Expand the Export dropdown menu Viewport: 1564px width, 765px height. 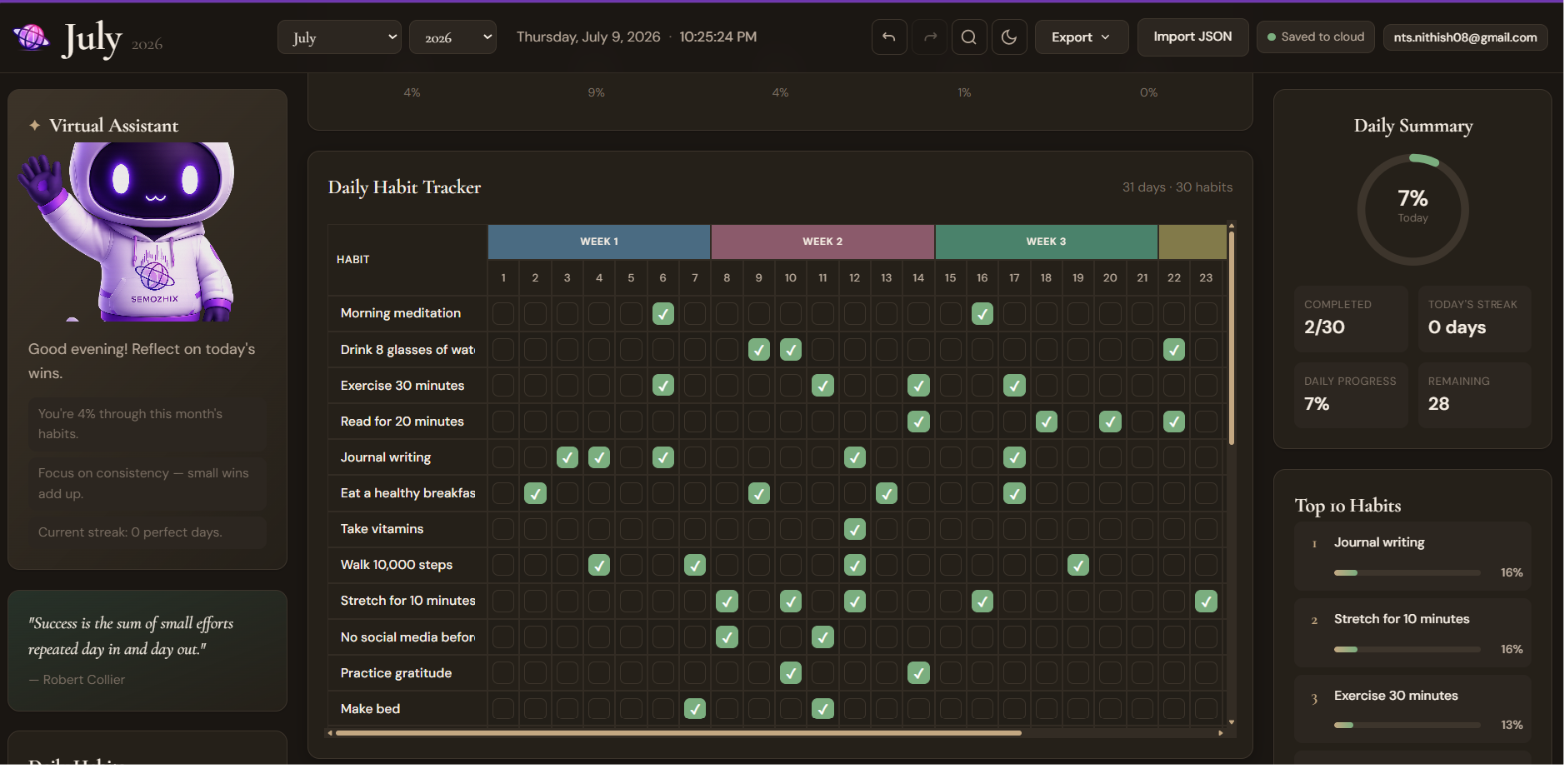point(1082,37)
